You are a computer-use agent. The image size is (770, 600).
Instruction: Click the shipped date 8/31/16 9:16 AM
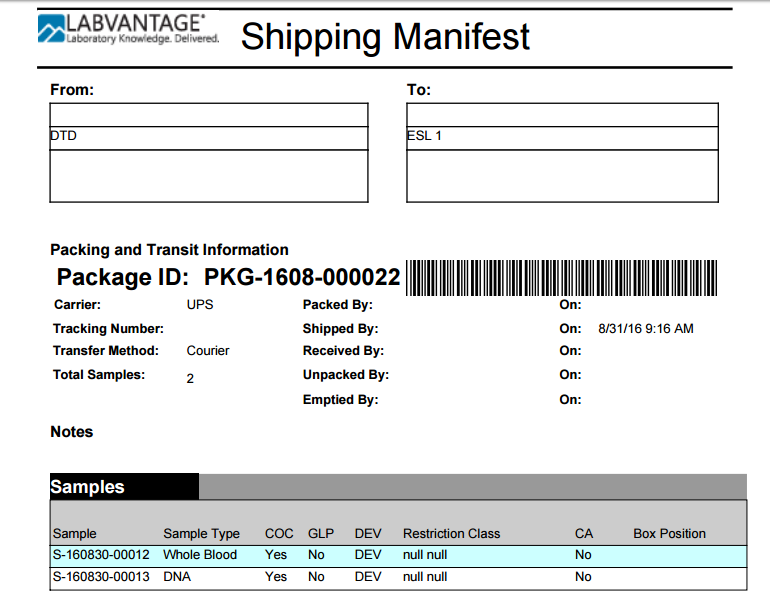coord(646,328)
